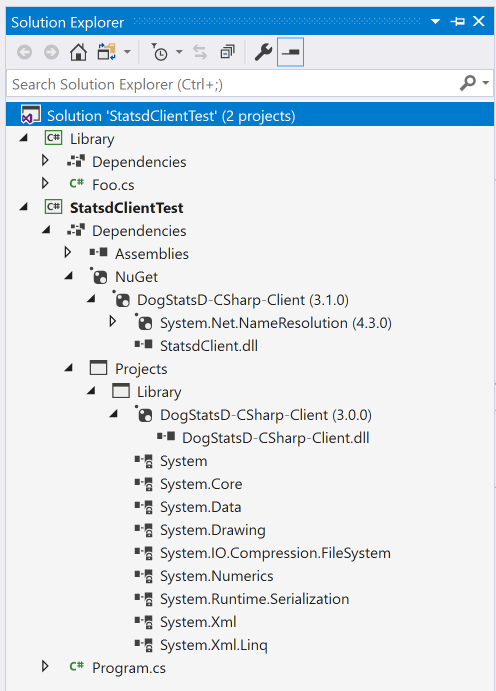Click Dependencies icon under Library project
Image resolution: width=496 pixels, height=691 pixels.
pyautogui.click(x=76, y=161)
